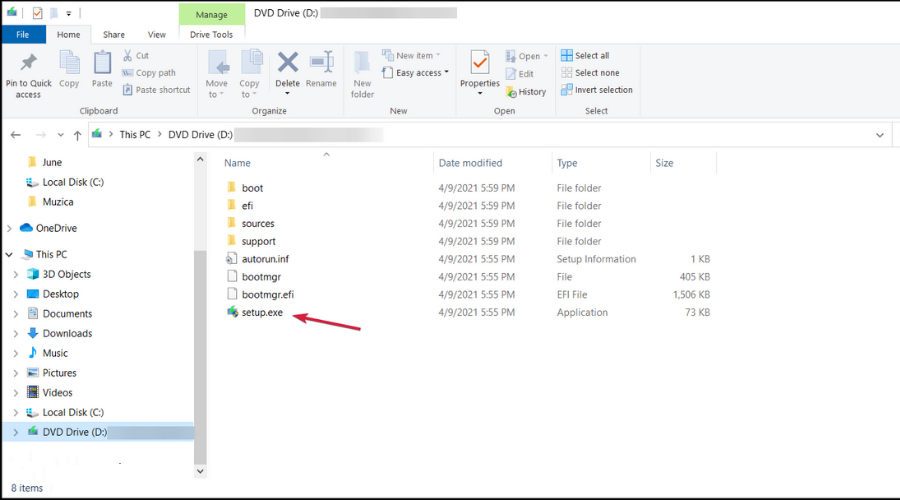Open the File menu tab

22,34
